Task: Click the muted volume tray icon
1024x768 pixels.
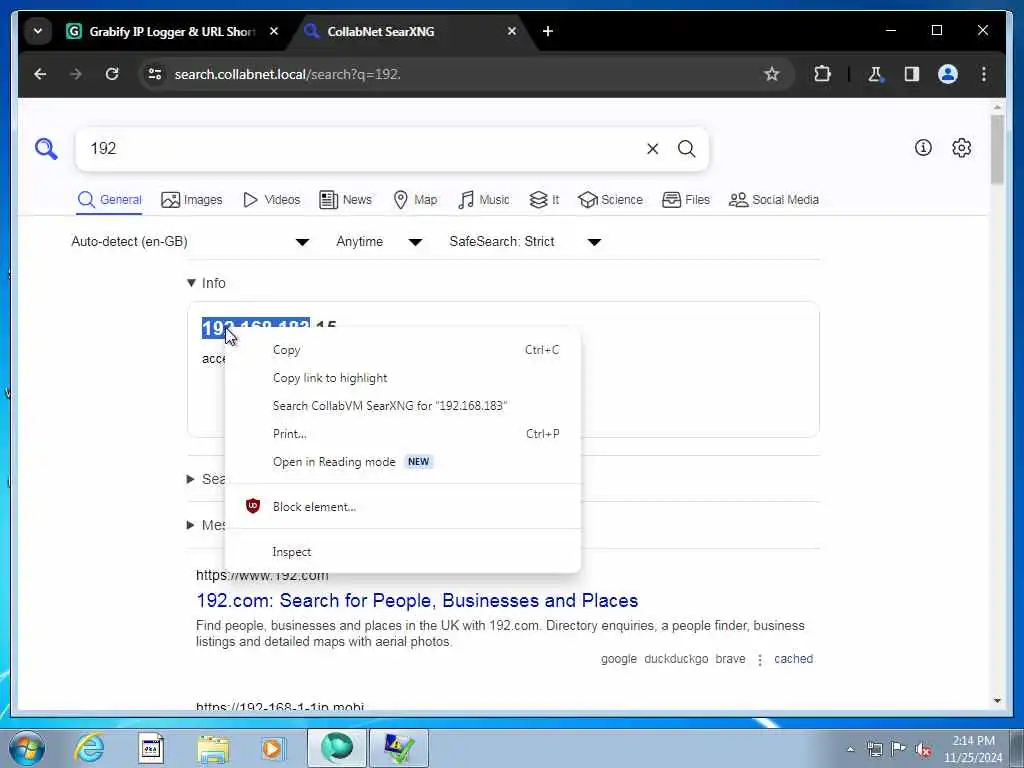Action: point(923,749)
